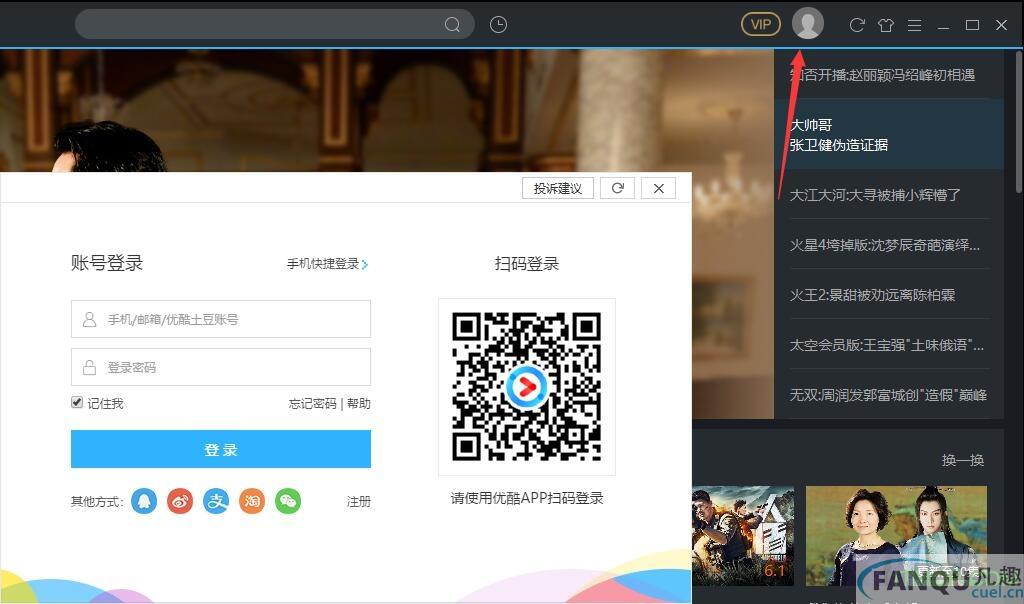Open the skin shirt icon
Image resolution: width=1024 pixels, height=604 pixels.
(x=886, y=25)
